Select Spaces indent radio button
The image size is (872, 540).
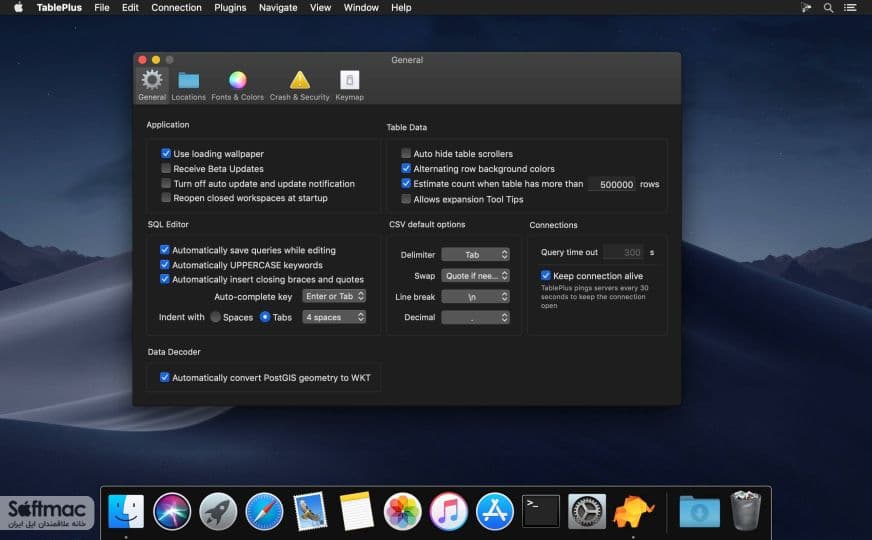pos(215,317)
